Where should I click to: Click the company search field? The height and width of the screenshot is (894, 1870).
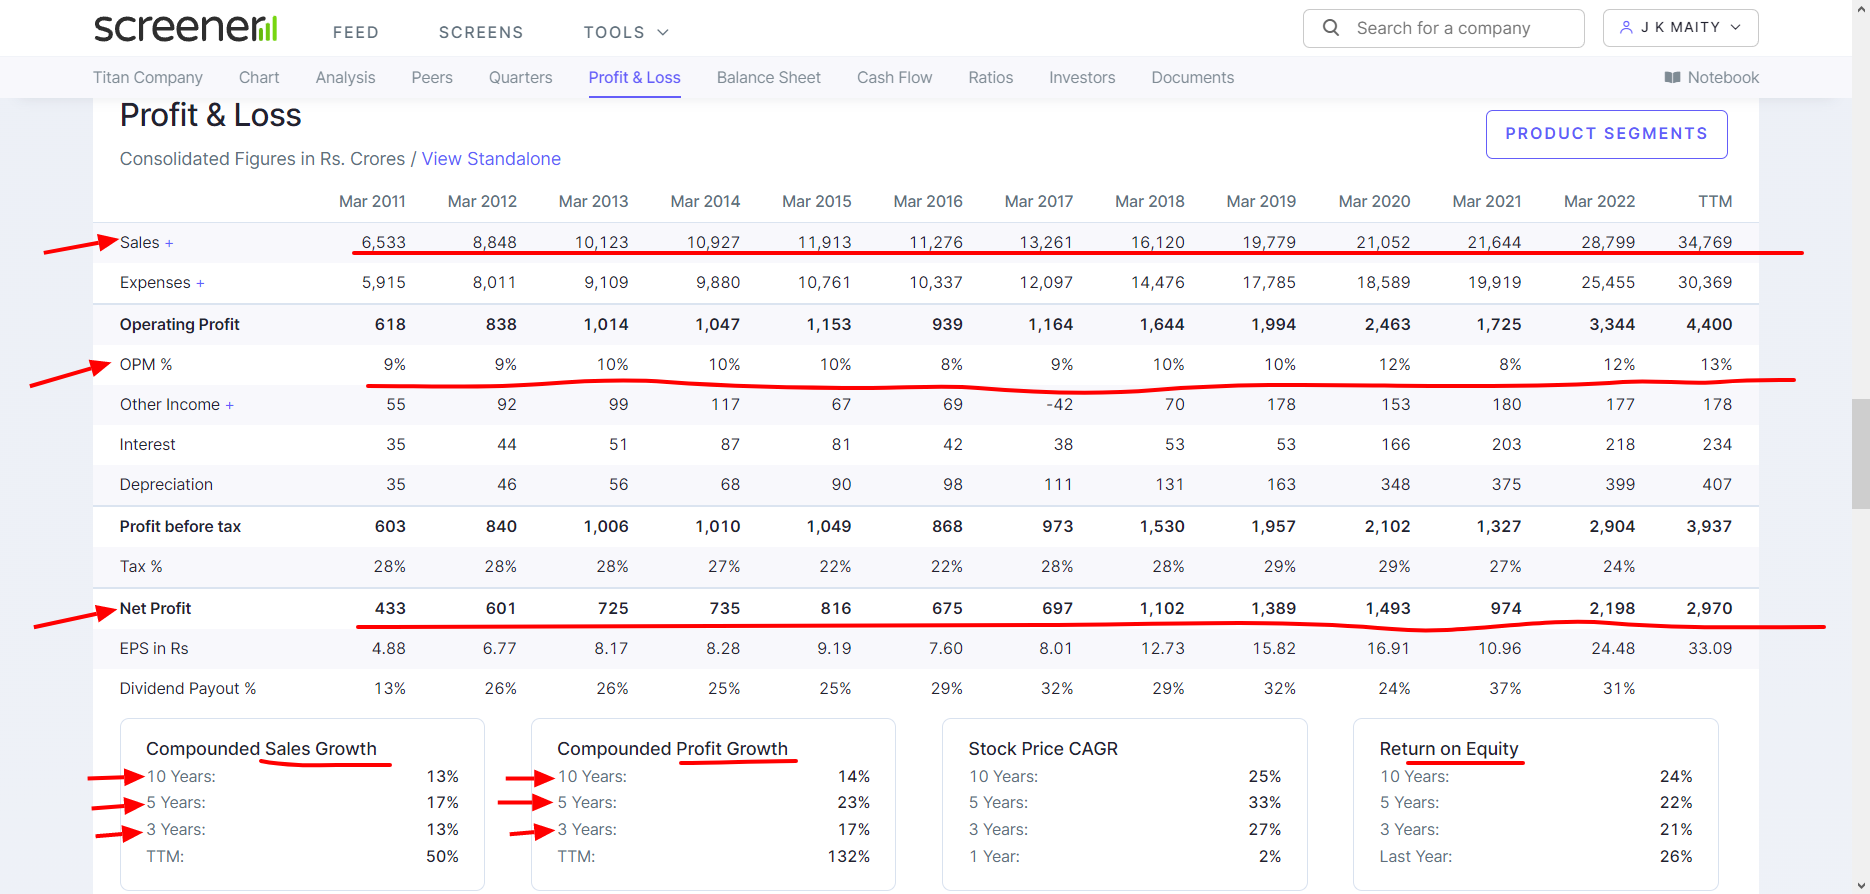point(1443,28)
